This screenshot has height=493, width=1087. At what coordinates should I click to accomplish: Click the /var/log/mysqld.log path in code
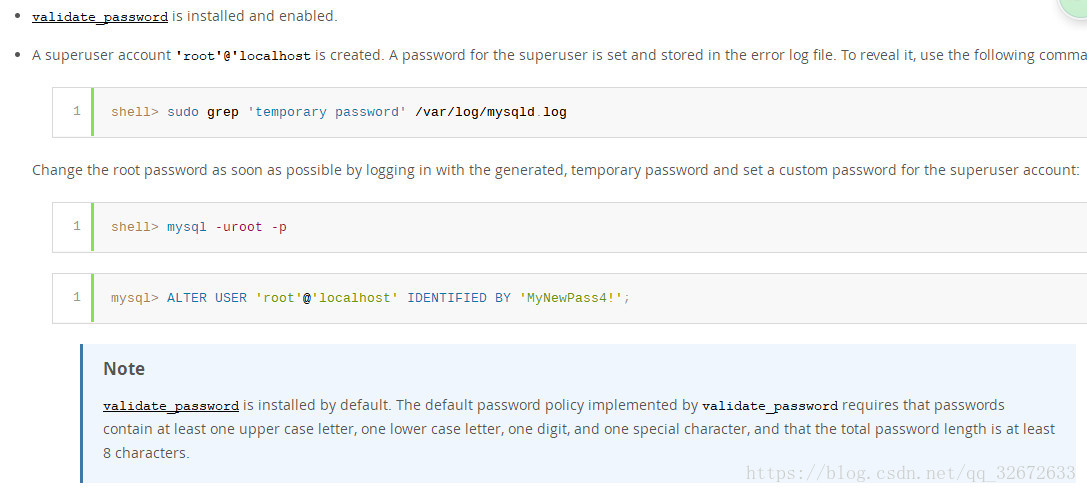tap(491, 112)
